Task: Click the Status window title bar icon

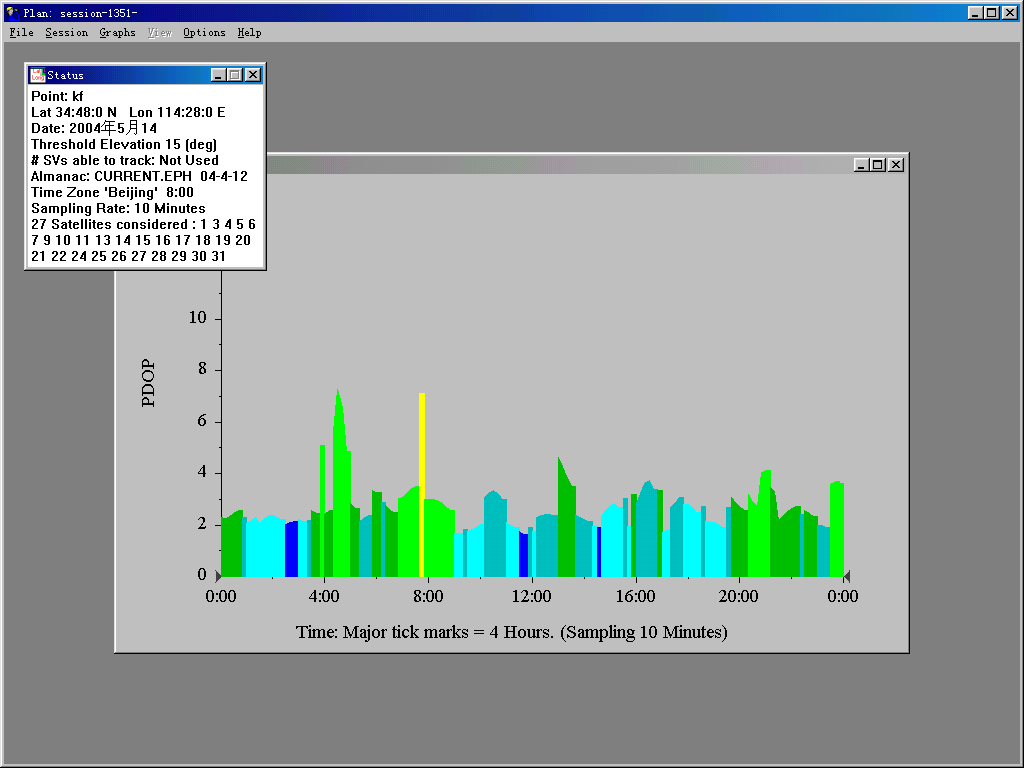Action: pos(37,75)
